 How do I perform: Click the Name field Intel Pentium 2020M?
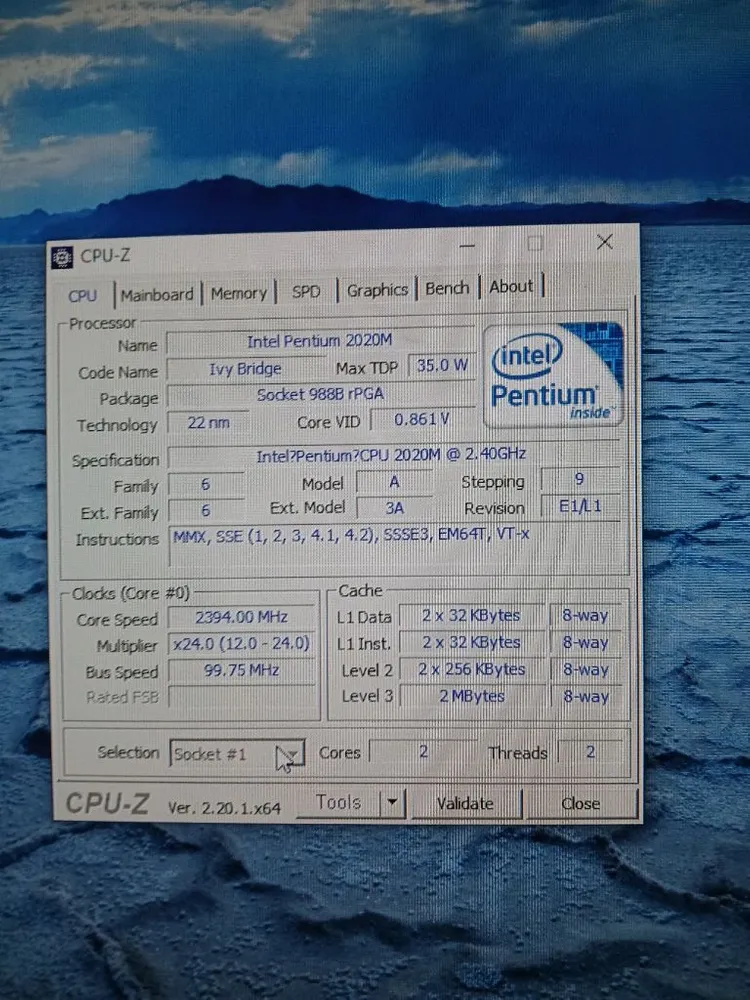[x=320, y=341]
